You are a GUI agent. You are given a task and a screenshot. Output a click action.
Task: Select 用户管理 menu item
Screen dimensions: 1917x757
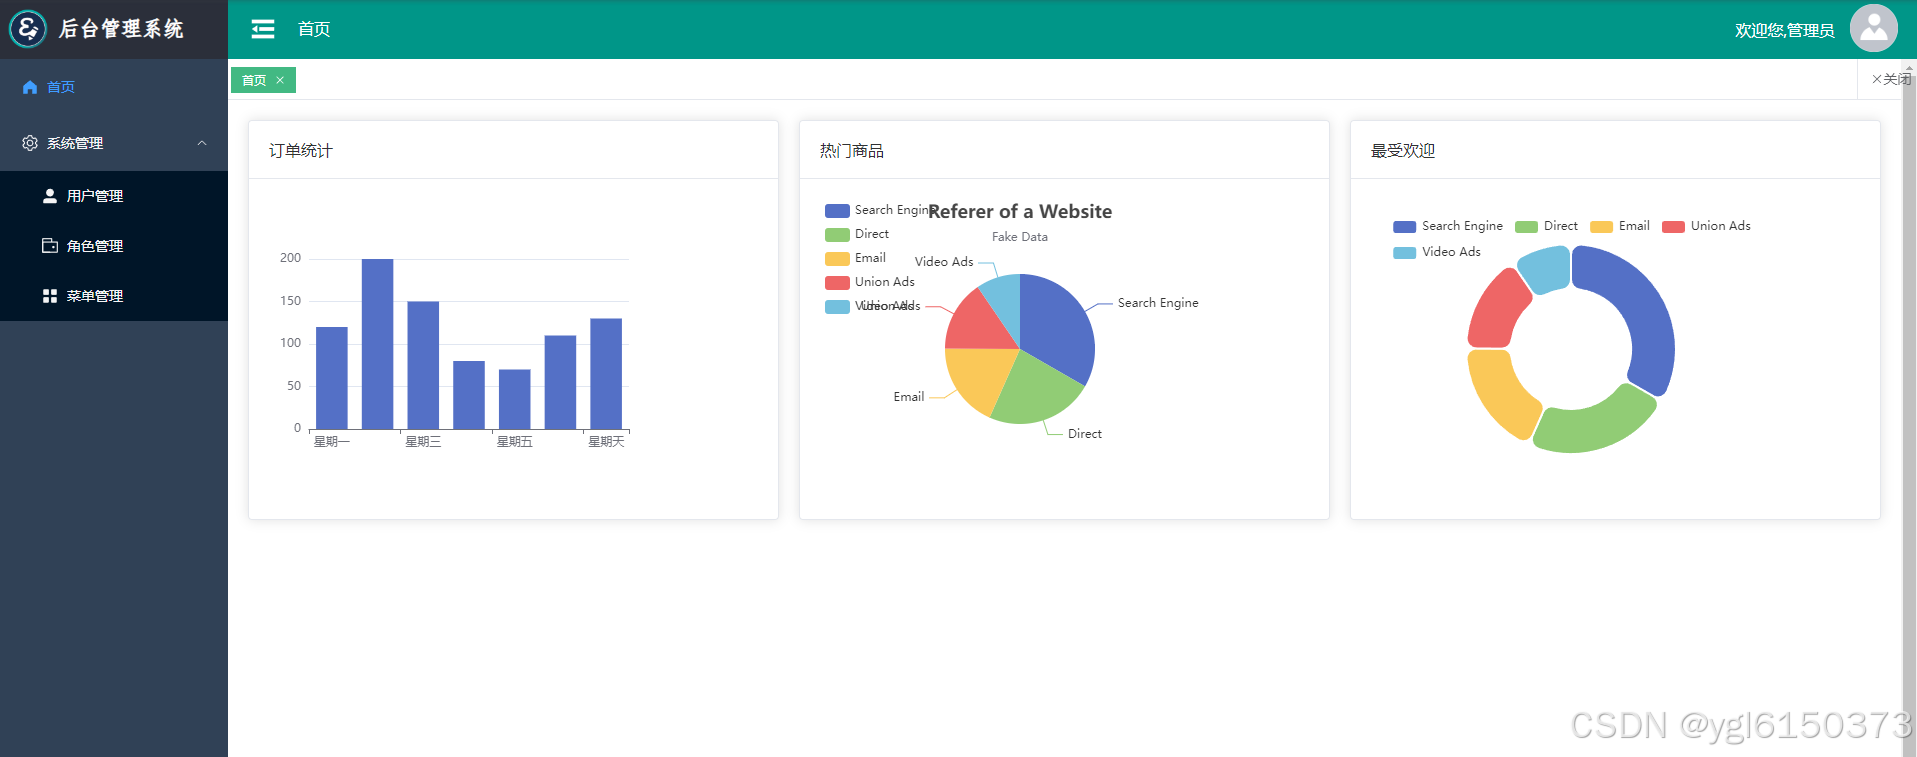point(114,196)
